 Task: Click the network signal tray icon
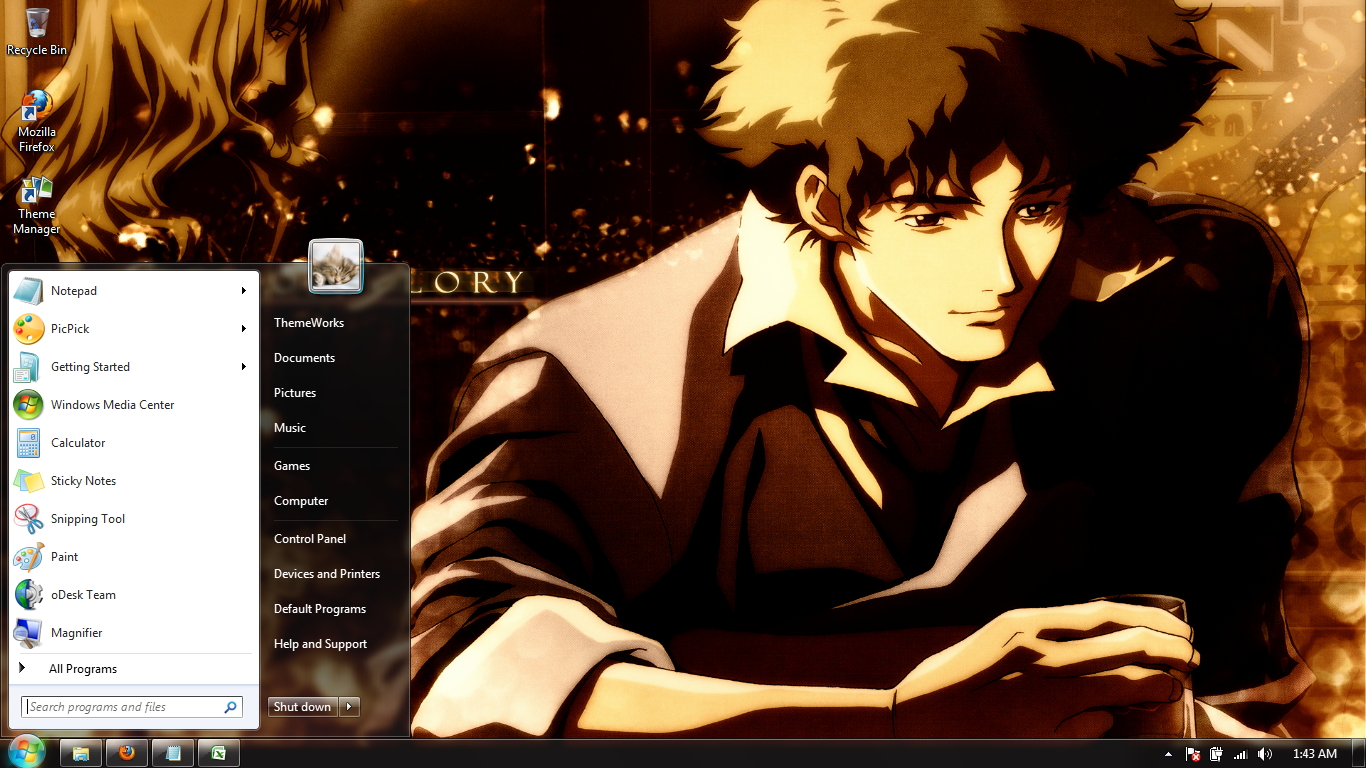(1241, 754)
